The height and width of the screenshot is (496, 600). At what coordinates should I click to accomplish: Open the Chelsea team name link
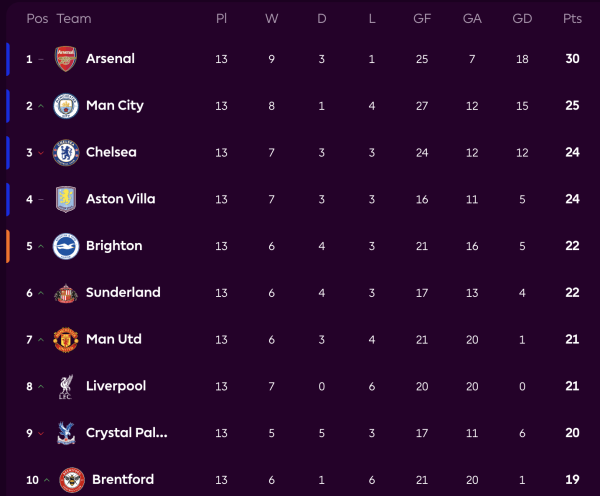click(111, 153)
